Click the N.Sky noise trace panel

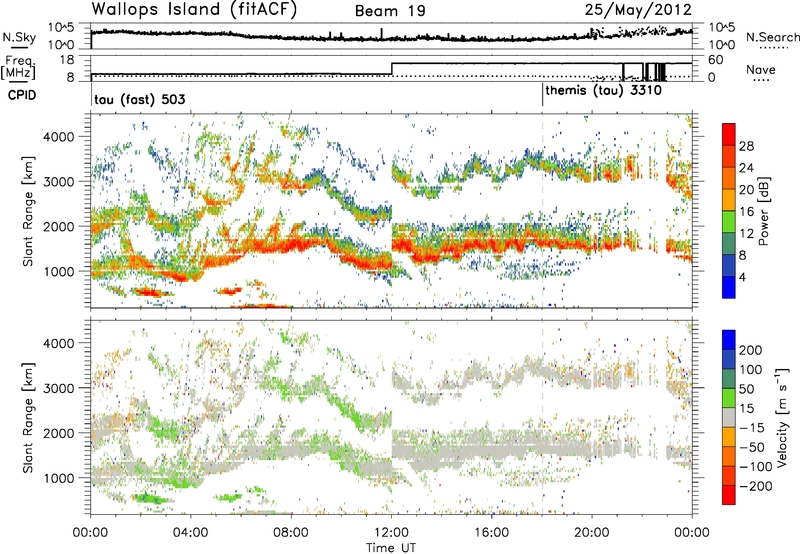391,36
